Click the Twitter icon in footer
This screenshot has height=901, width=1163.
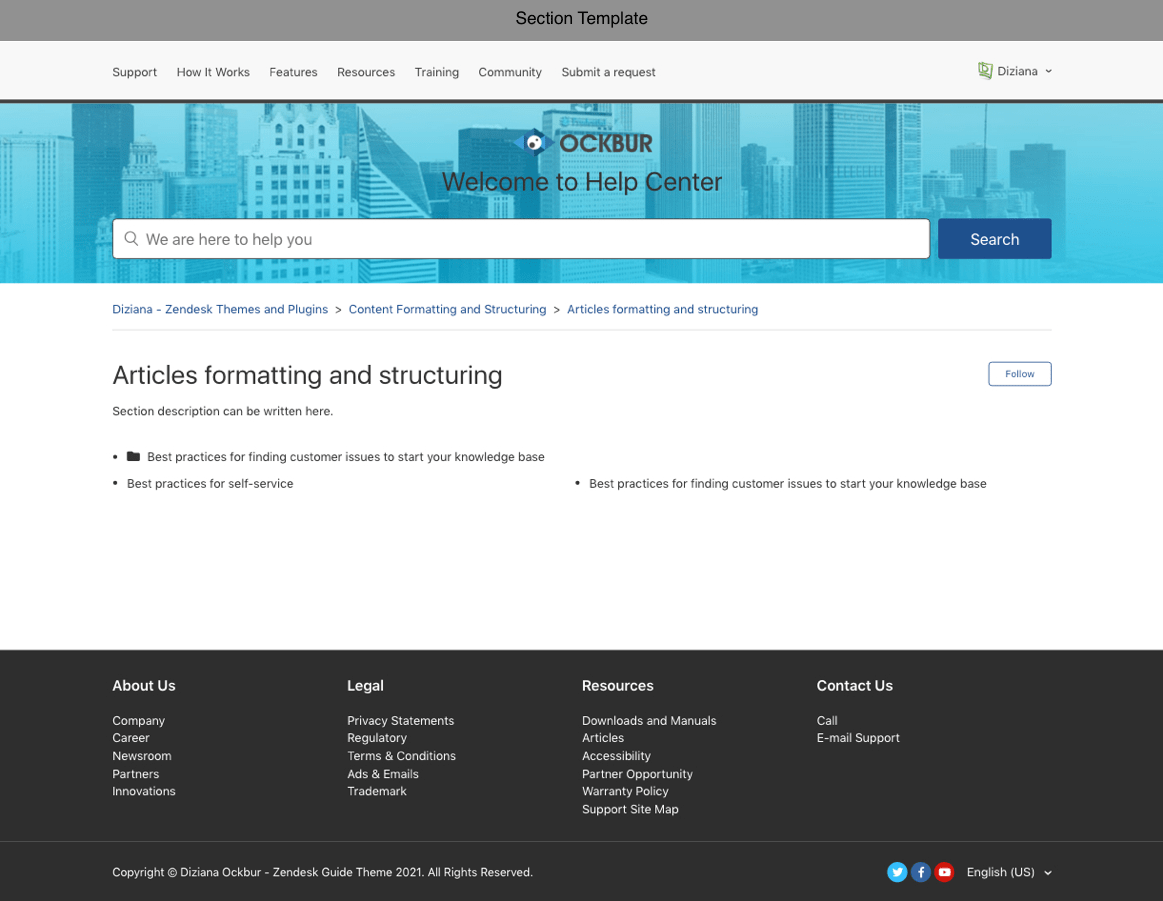pyautogui.click(x=897, y=872)
